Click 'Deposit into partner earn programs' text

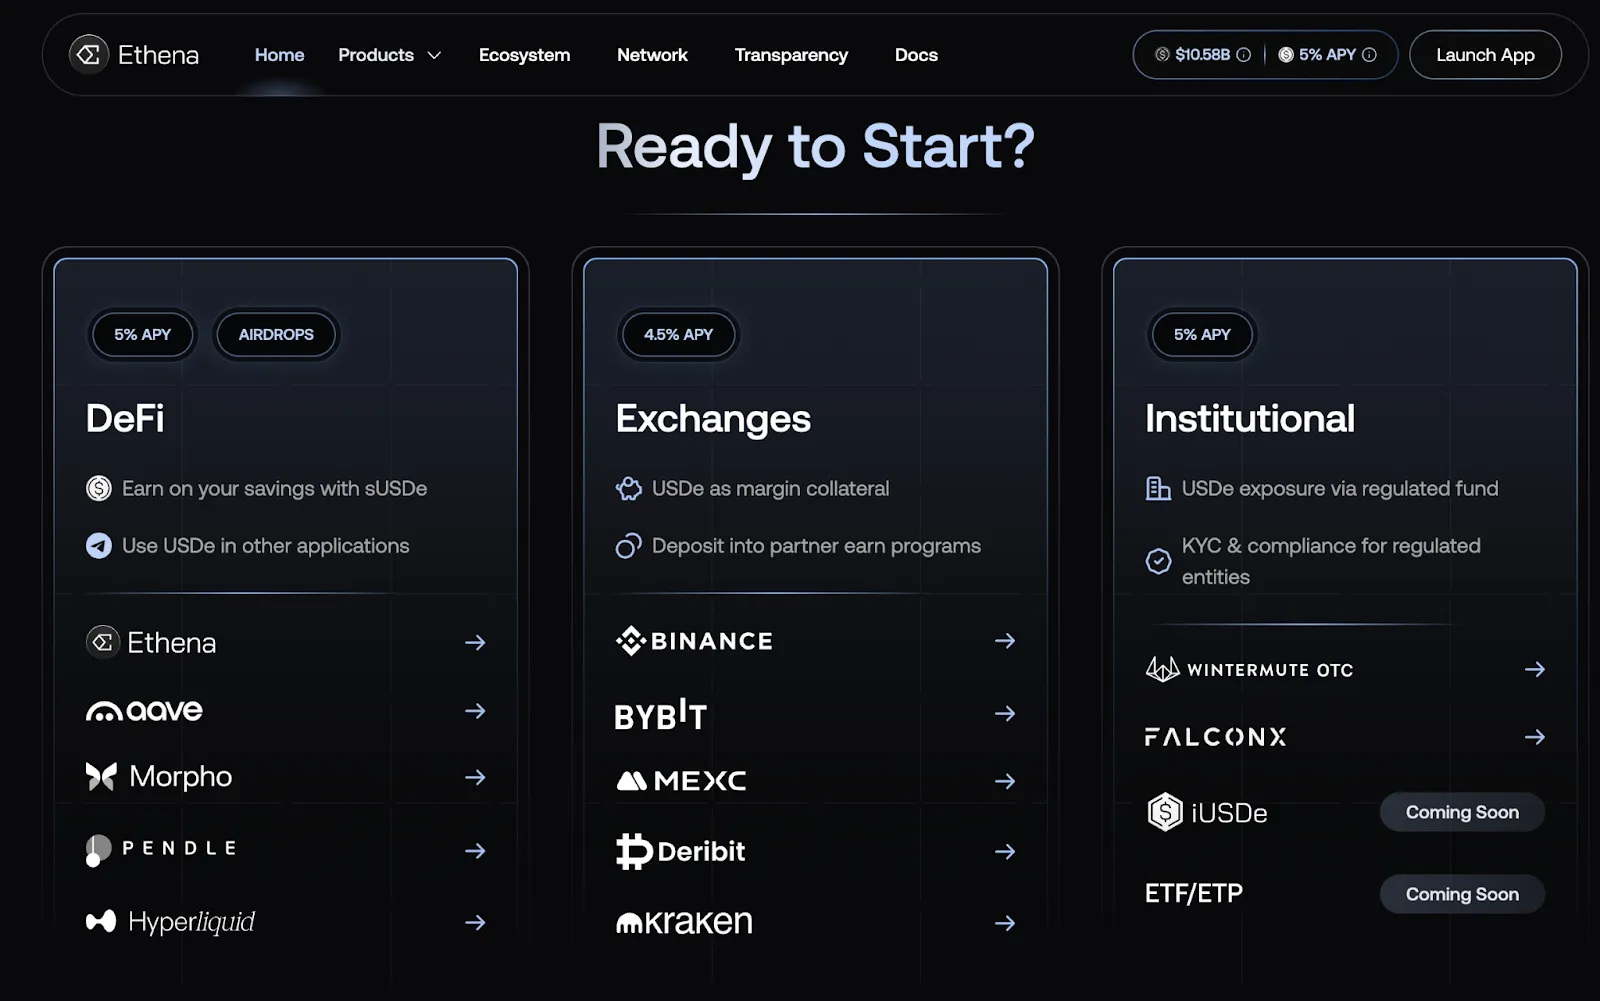[816, 546]
